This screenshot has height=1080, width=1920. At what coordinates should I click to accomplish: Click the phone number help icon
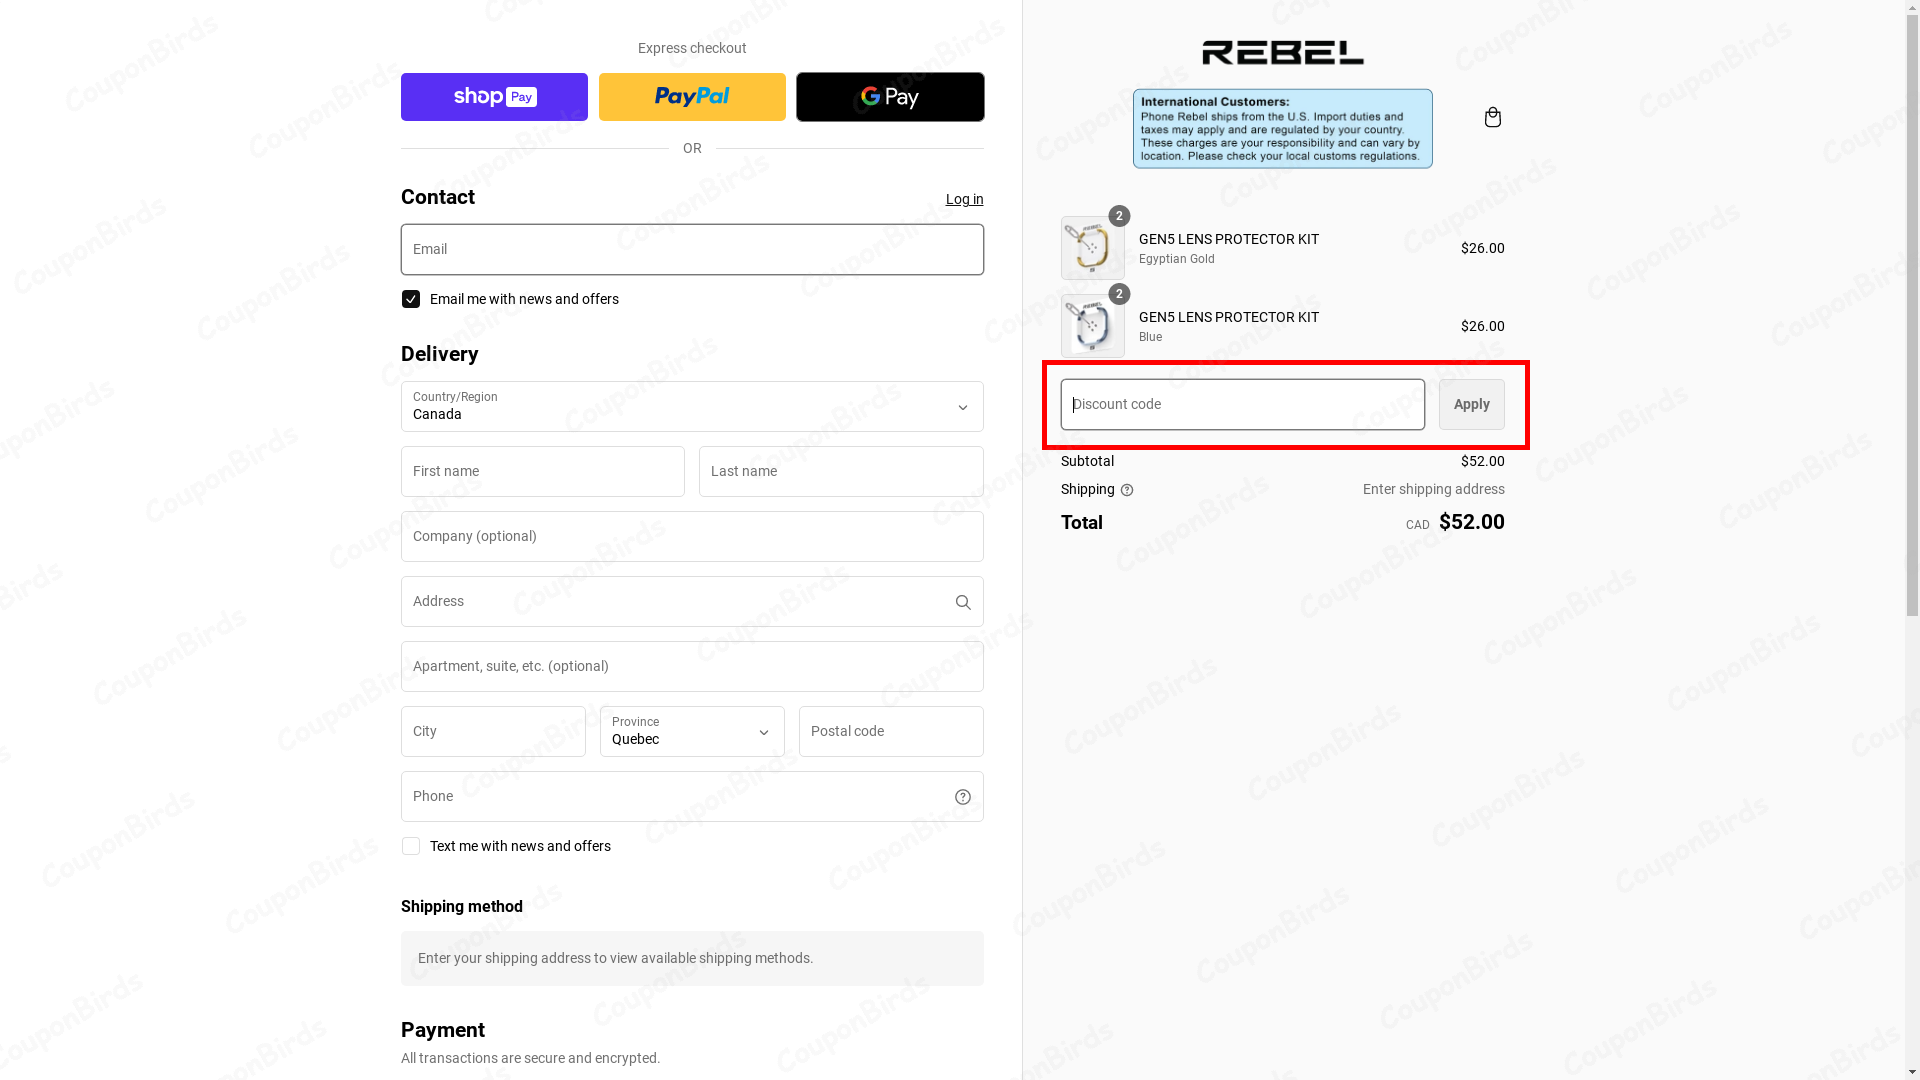click(962, 796)
